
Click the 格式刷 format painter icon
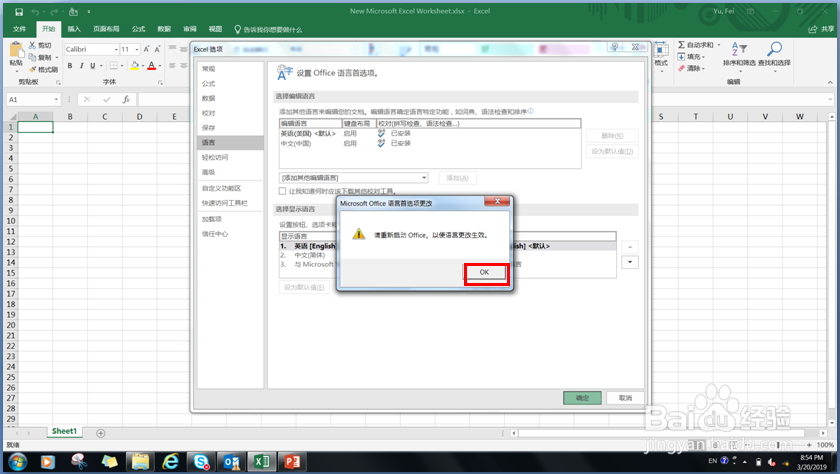coord(33,69)
